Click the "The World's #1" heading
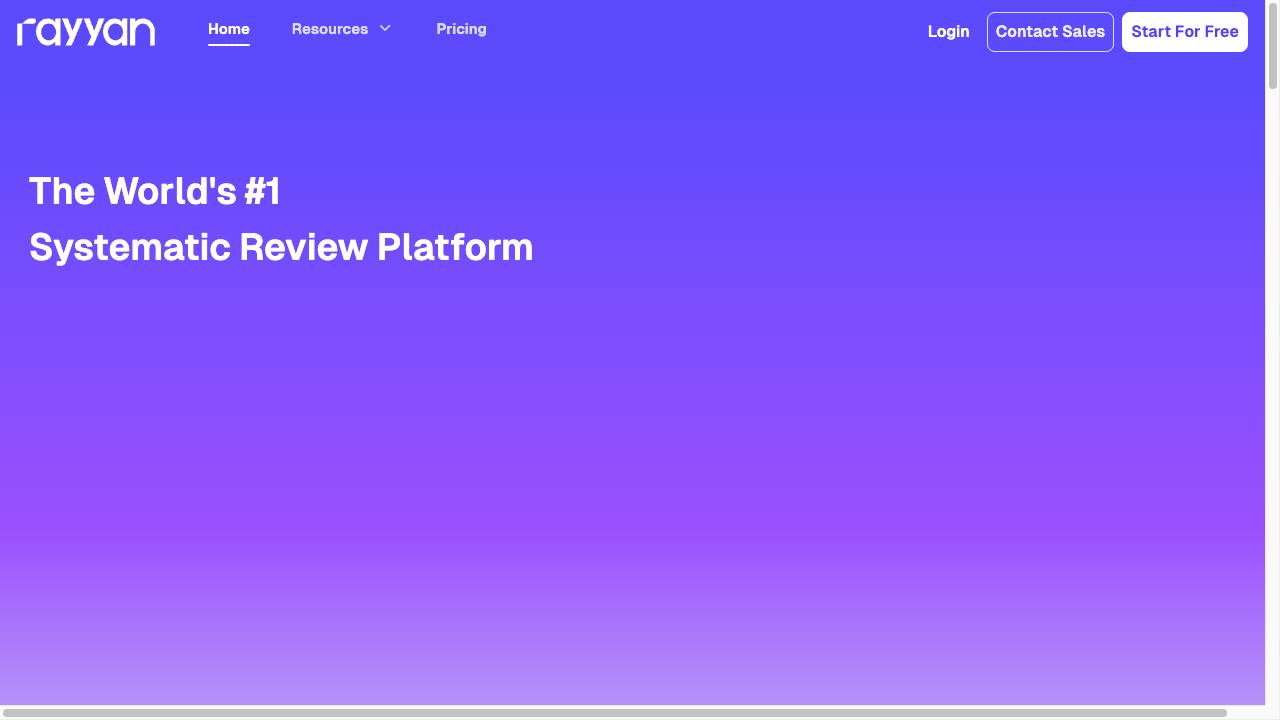 point(155,191)
